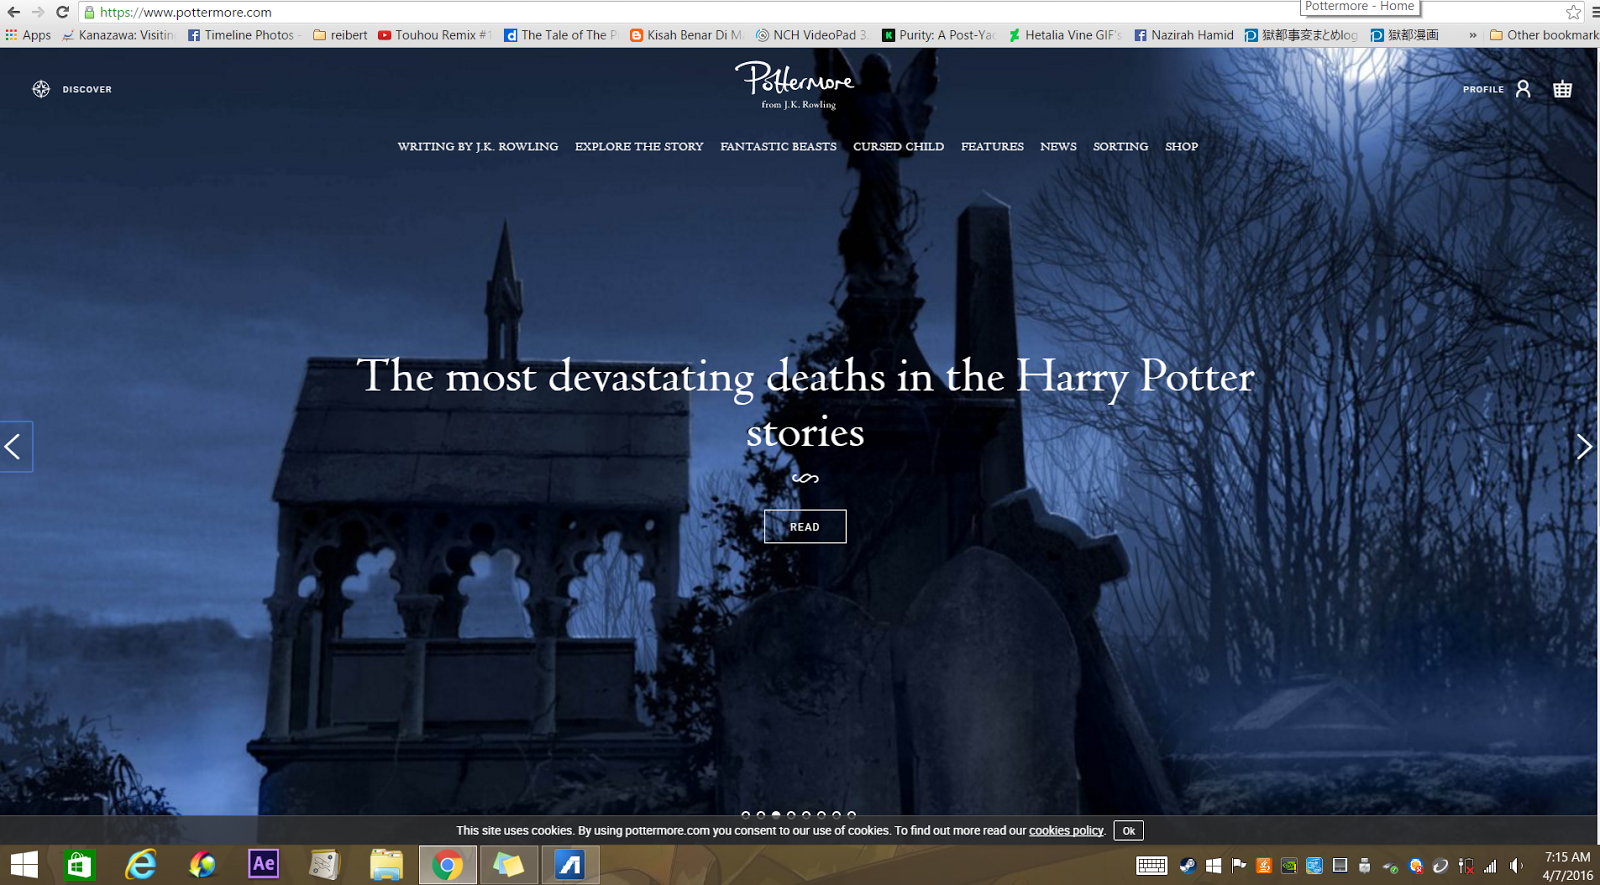
Task: Open the Discover compass icon
Action: pyautogui.click(x=41, y=89)
